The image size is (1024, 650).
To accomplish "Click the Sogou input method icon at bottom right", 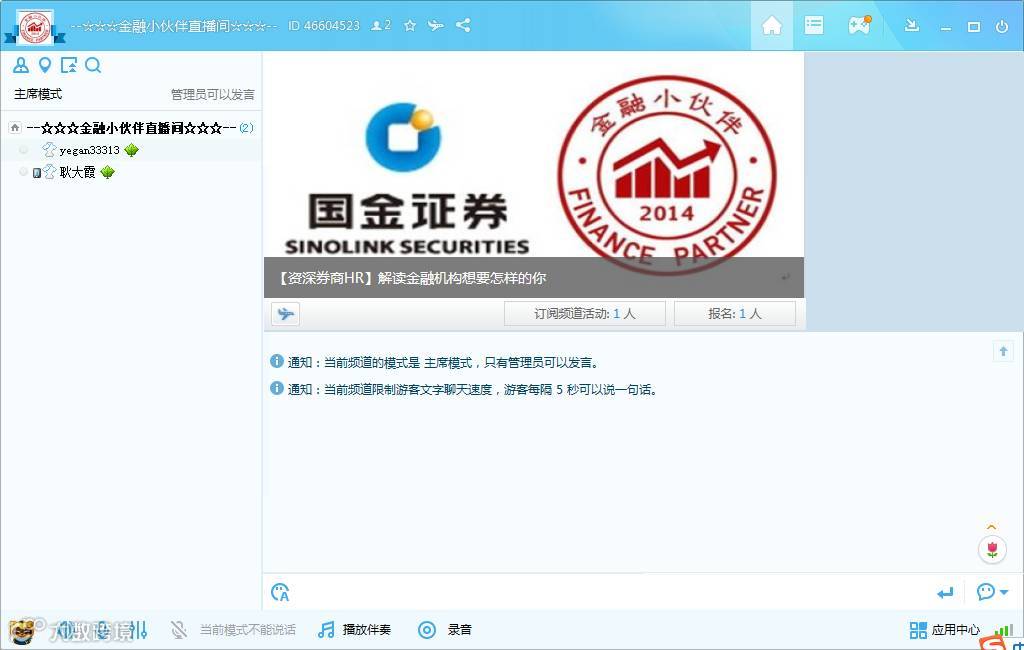I will (992, 643).
